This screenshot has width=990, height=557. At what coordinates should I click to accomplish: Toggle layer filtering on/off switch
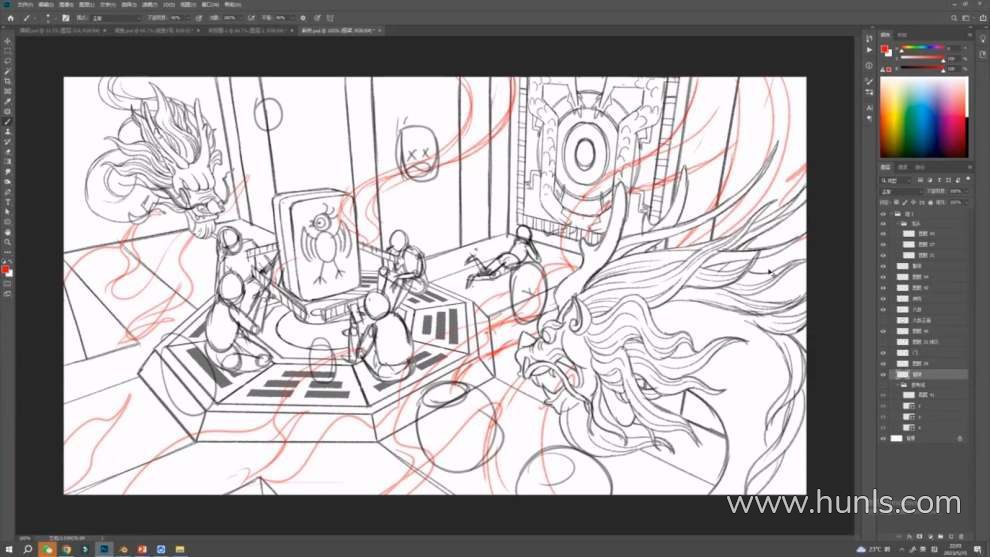point(968,179)
